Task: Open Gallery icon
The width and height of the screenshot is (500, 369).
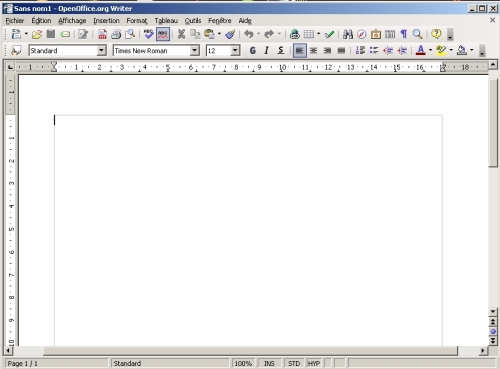Action: 376,34
